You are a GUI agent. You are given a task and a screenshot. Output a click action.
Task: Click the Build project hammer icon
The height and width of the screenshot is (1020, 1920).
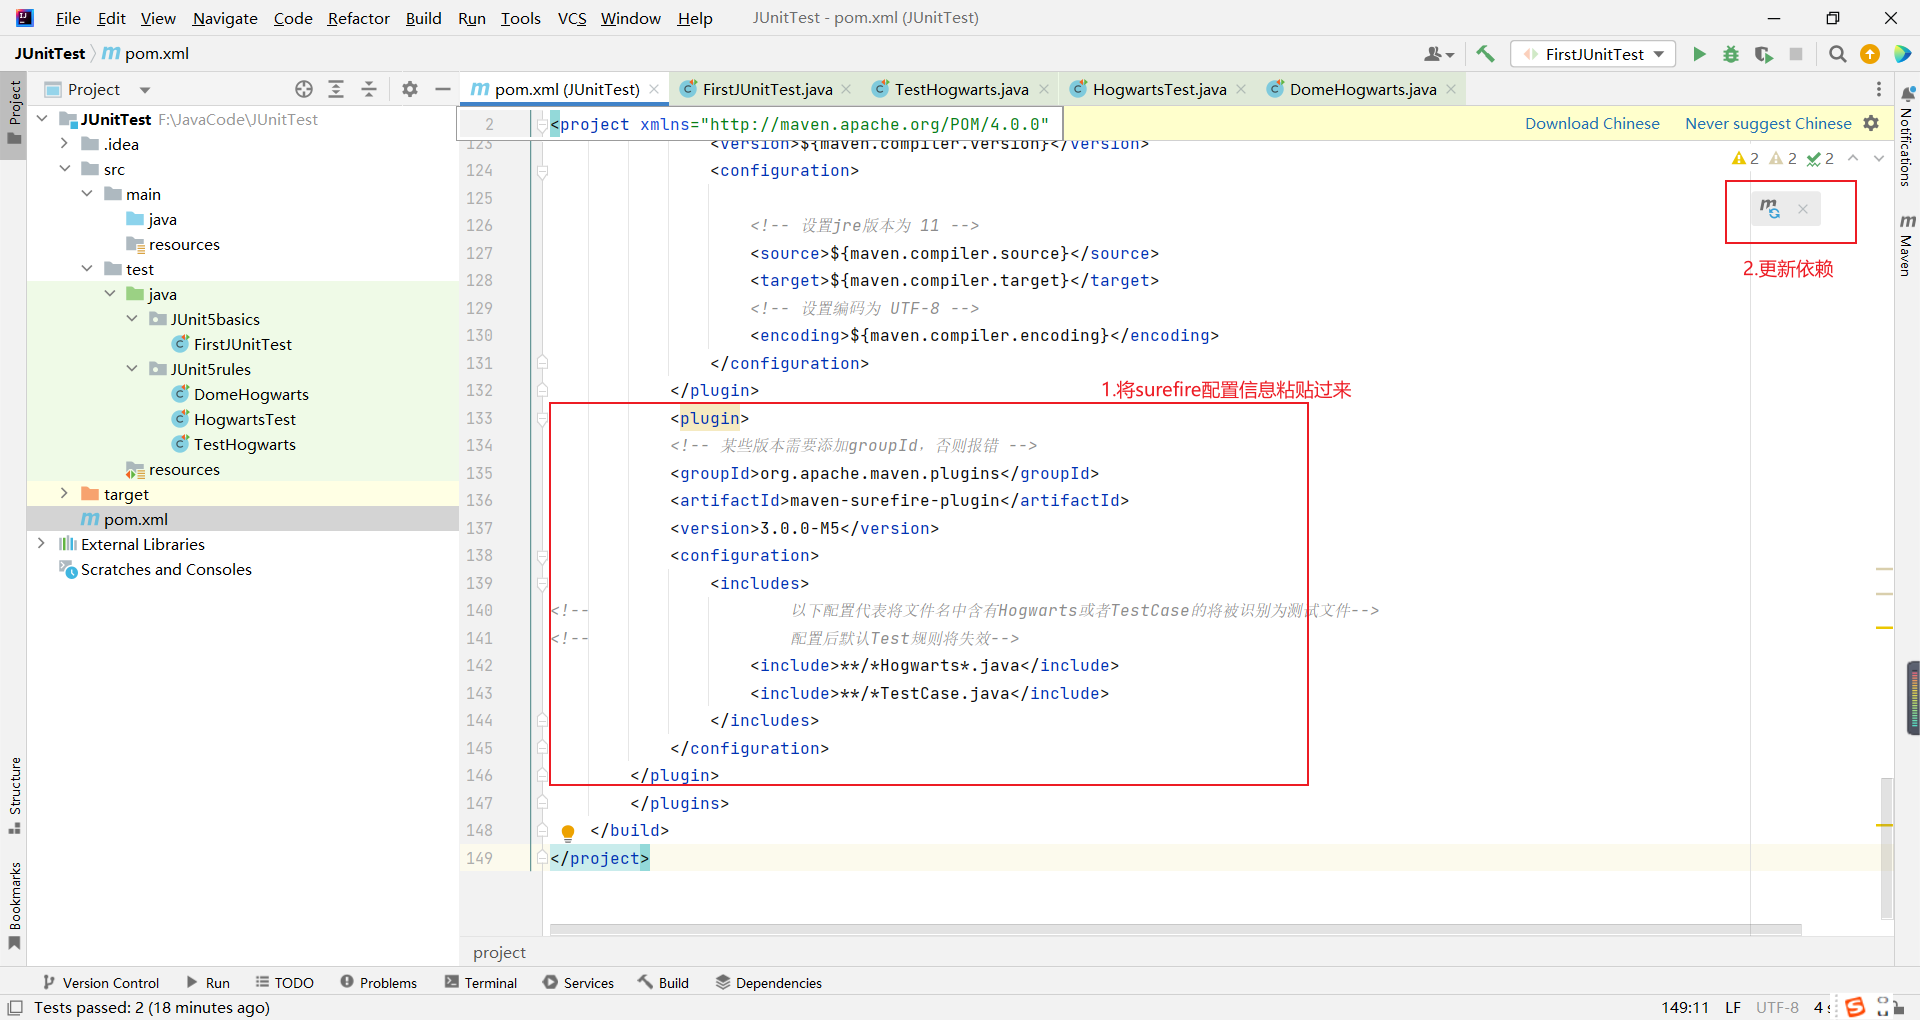[x=1485, y=54]
